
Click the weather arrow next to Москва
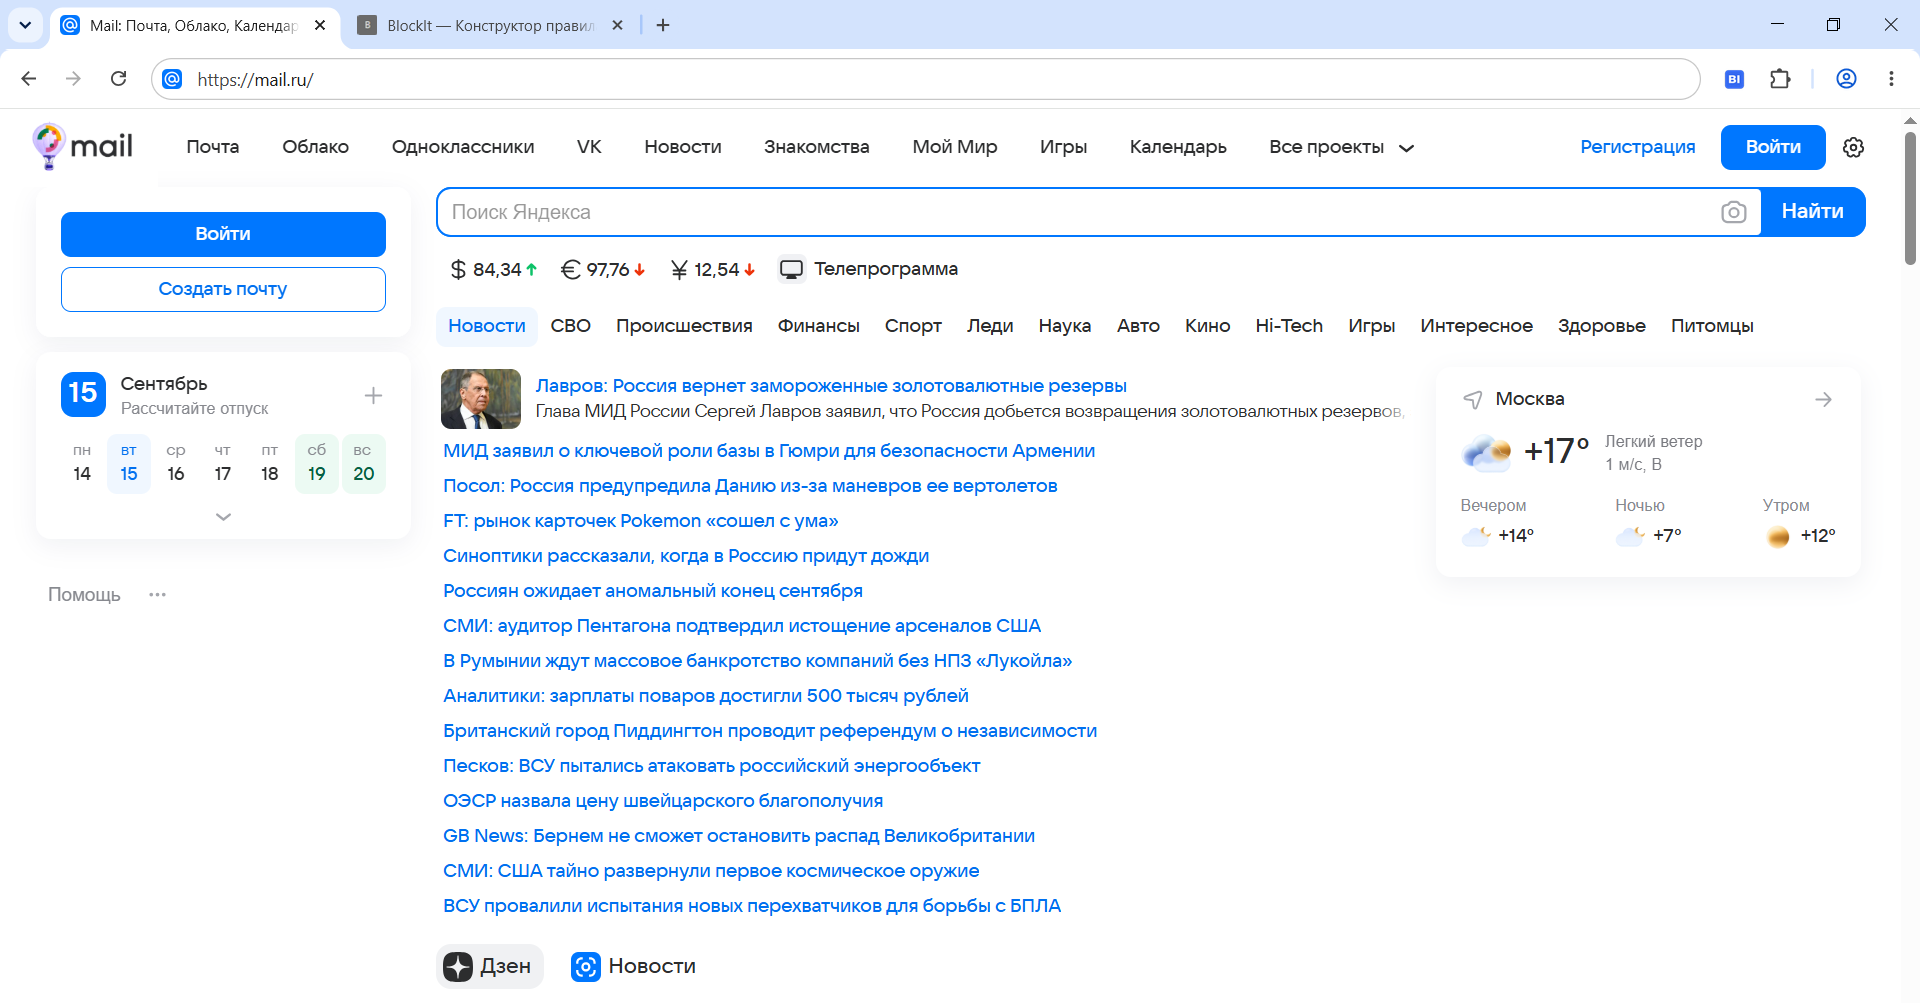(1823, 399)
